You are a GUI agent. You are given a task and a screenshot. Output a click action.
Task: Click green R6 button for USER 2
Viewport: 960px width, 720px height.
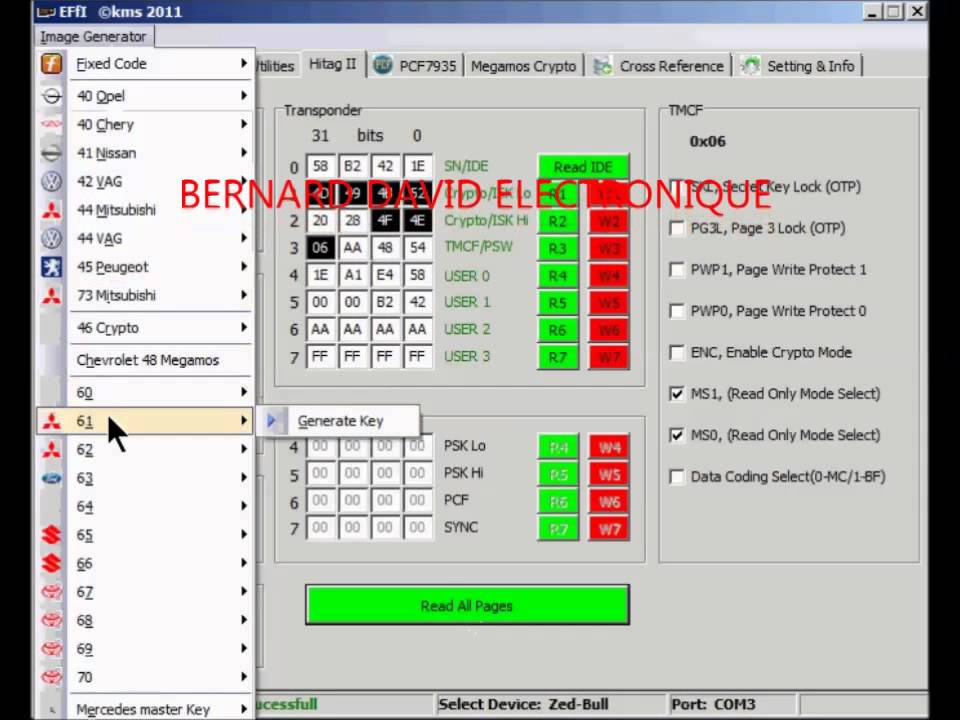(x=557, y=331)
